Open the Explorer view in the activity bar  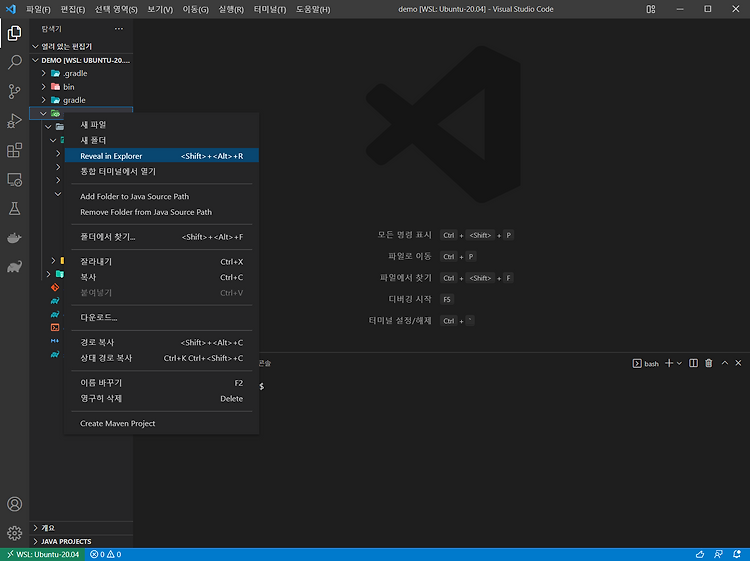[14, 33]
